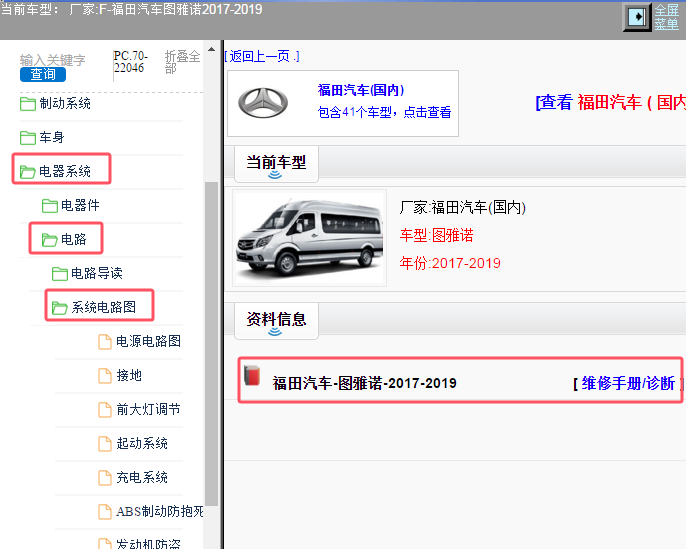Open 福田汽车-图雅诺-2017-2019 entry
The width and height of the screenshot is (686, 549).
click(x=364, y=383)
